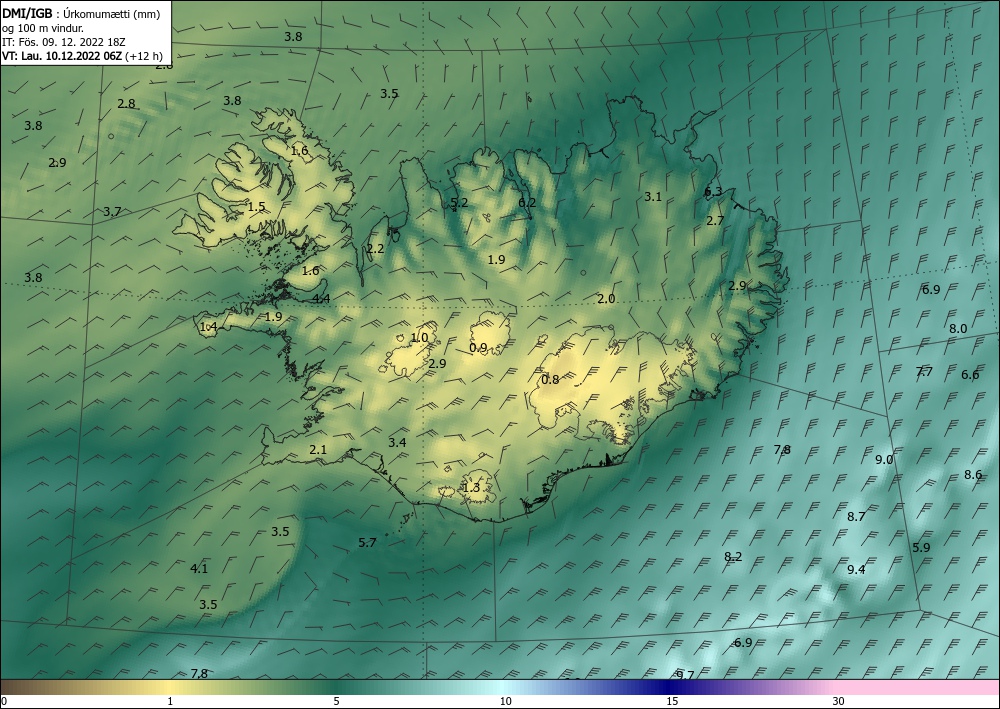The image size is (1000, 709).
Task: Select the value 2.7
Action: tap(716, 221)
